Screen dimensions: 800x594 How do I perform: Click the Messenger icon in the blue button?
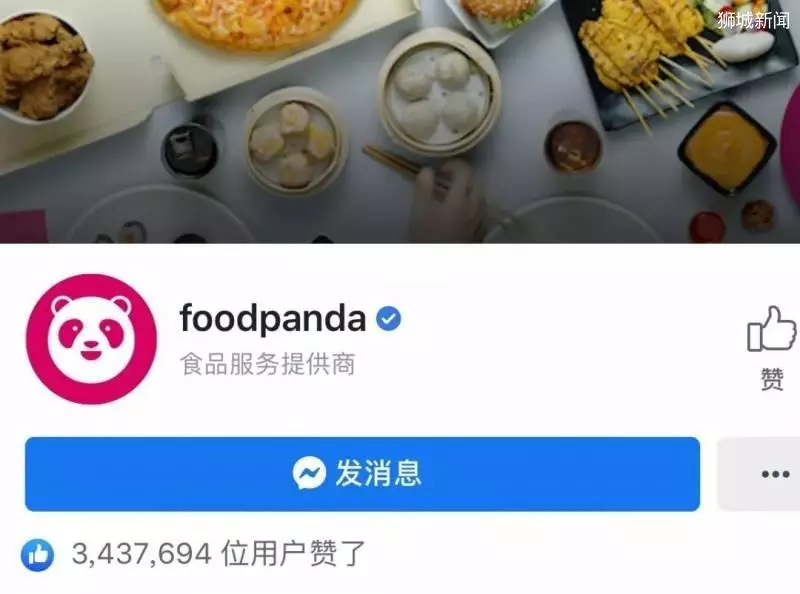coord(309,473)
